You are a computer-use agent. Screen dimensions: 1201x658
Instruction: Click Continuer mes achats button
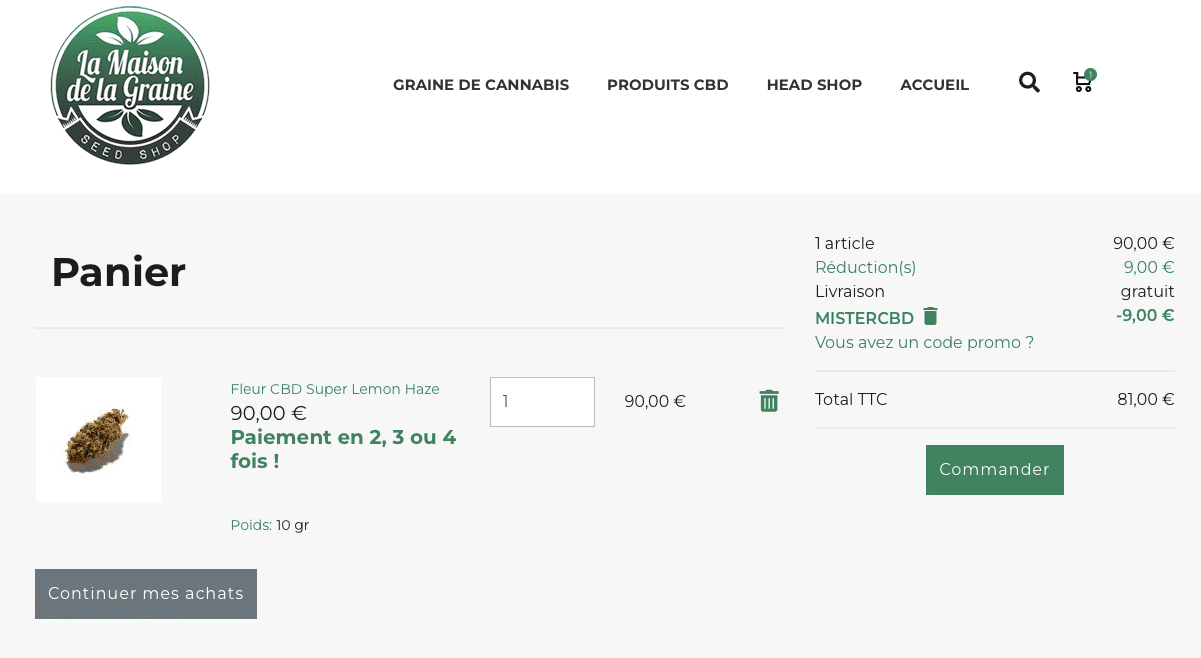(146, 594)
